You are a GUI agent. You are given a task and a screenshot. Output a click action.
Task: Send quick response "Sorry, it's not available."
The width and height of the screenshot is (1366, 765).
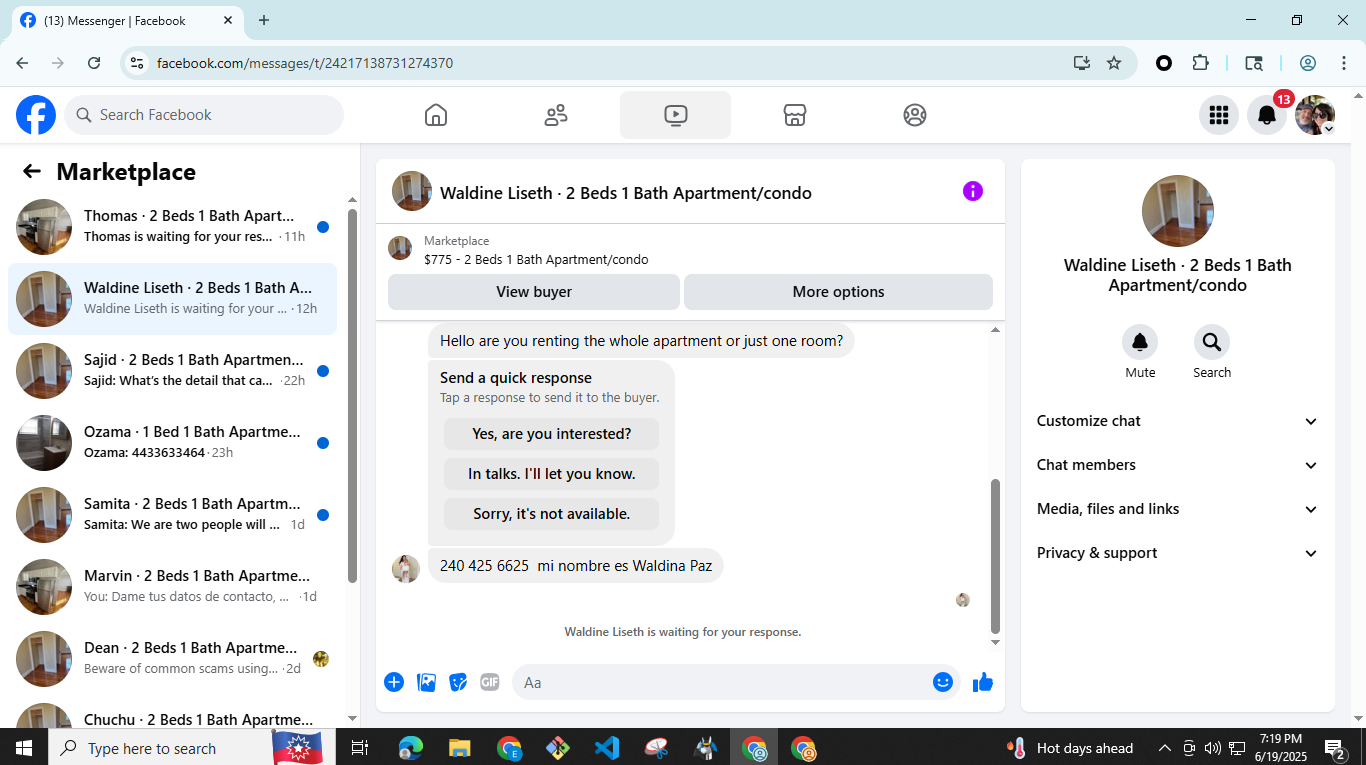click(x=551, y=514)
